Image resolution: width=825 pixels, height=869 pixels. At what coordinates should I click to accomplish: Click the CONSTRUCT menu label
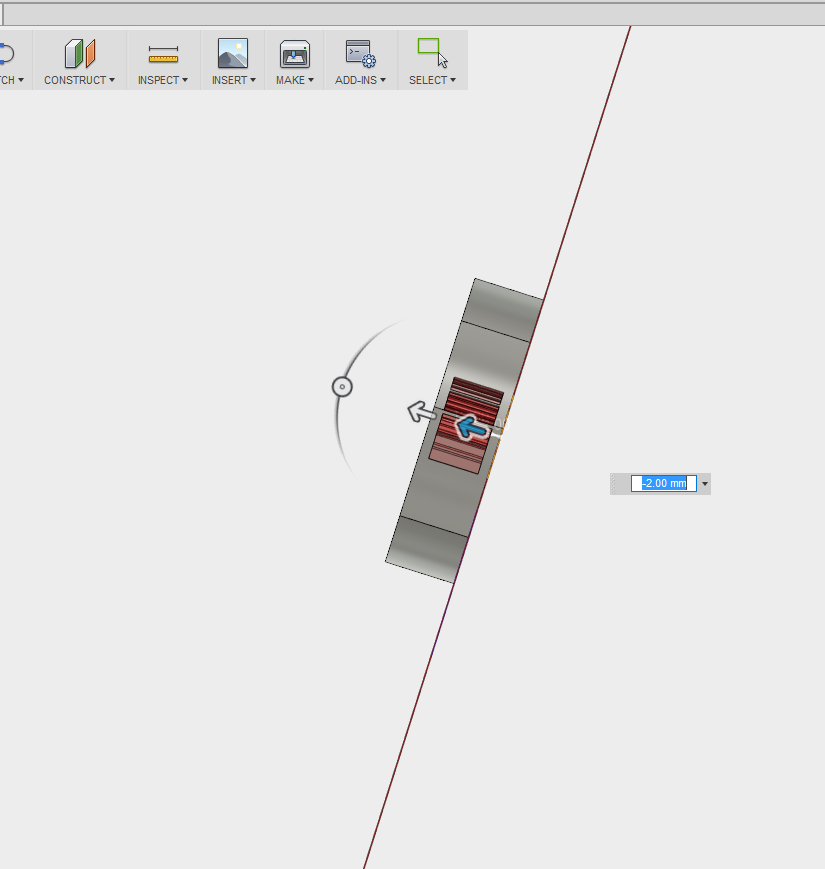(74, 81)
